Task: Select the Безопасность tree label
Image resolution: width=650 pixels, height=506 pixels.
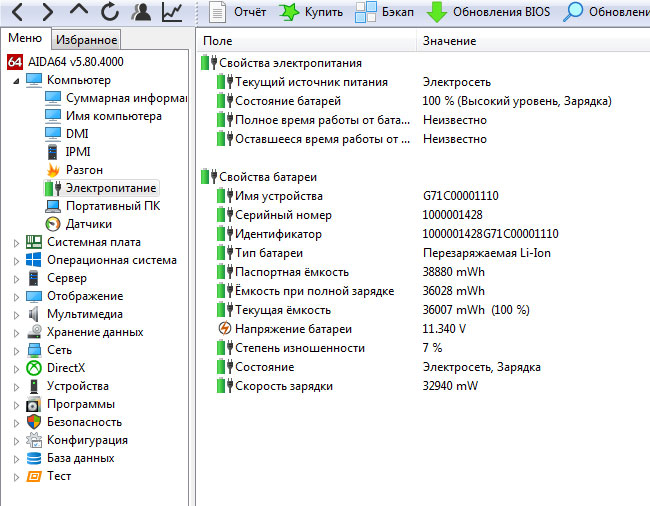Action: 84,422
